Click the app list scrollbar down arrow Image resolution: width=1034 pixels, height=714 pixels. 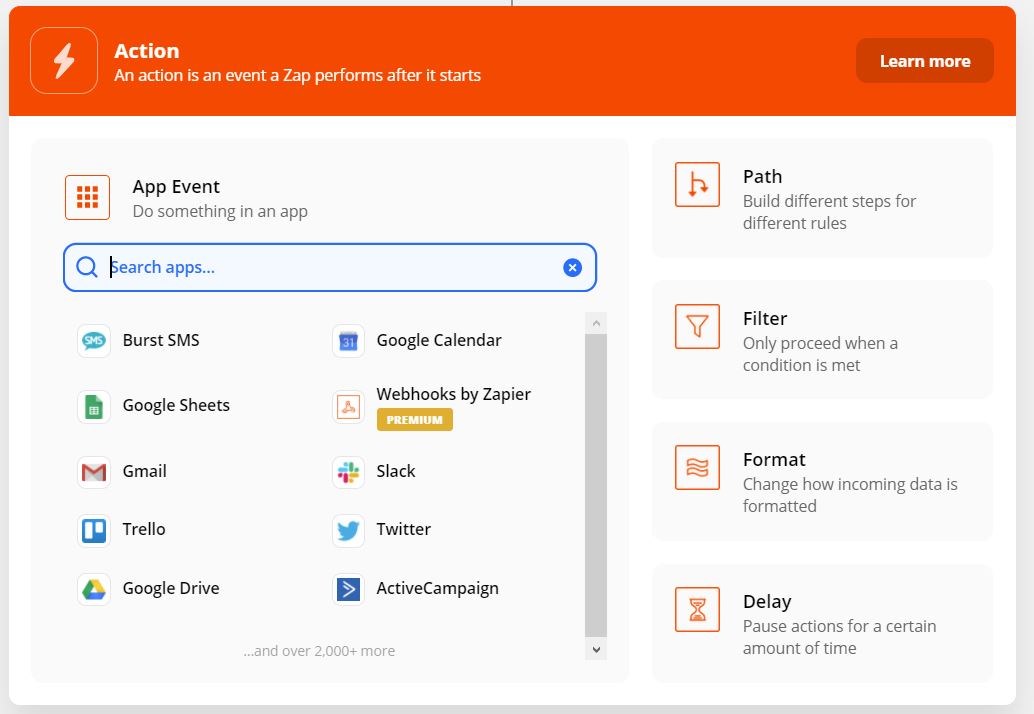click(596, 649)
